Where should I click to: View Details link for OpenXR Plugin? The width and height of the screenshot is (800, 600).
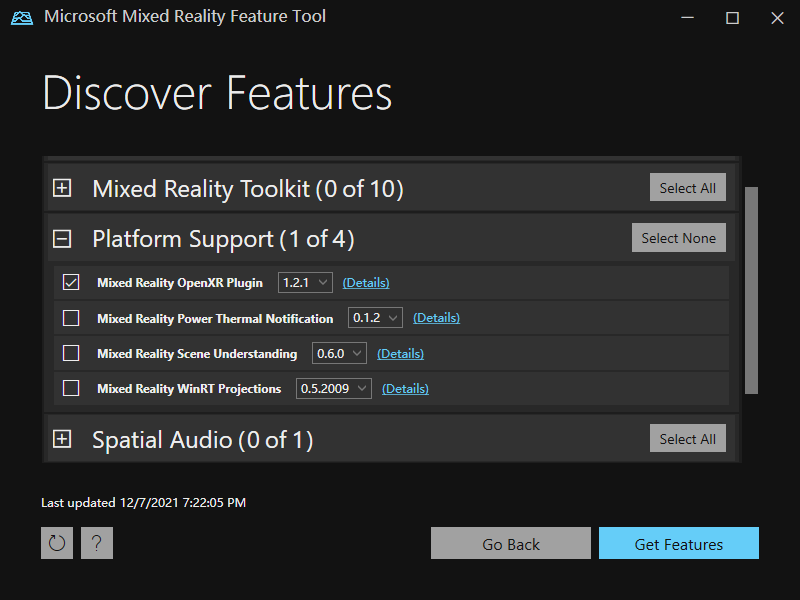(366, 283)
